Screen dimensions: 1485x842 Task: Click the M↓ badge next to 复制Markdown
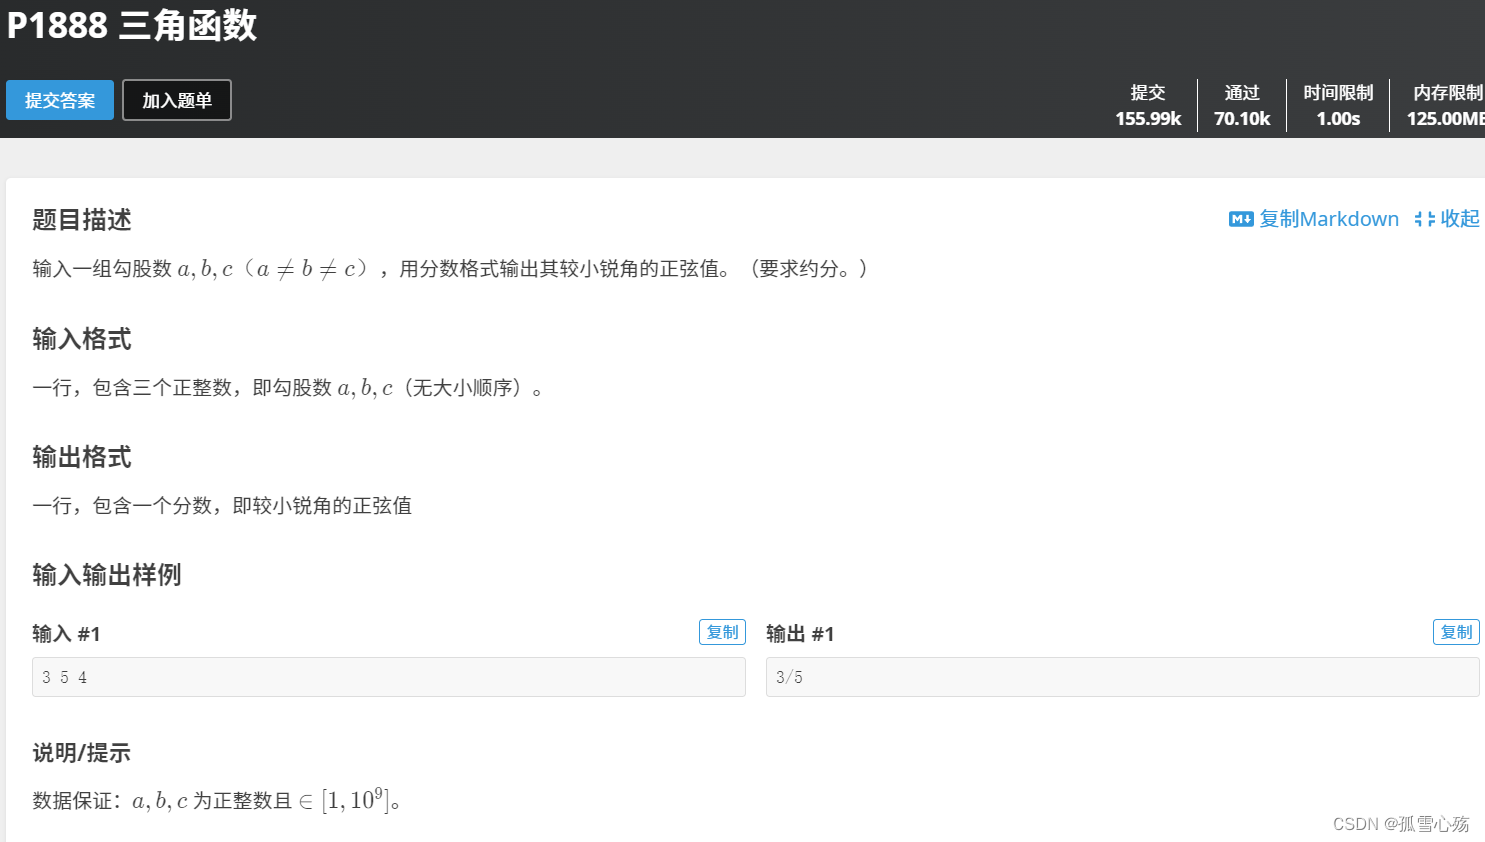(1240, 219)
